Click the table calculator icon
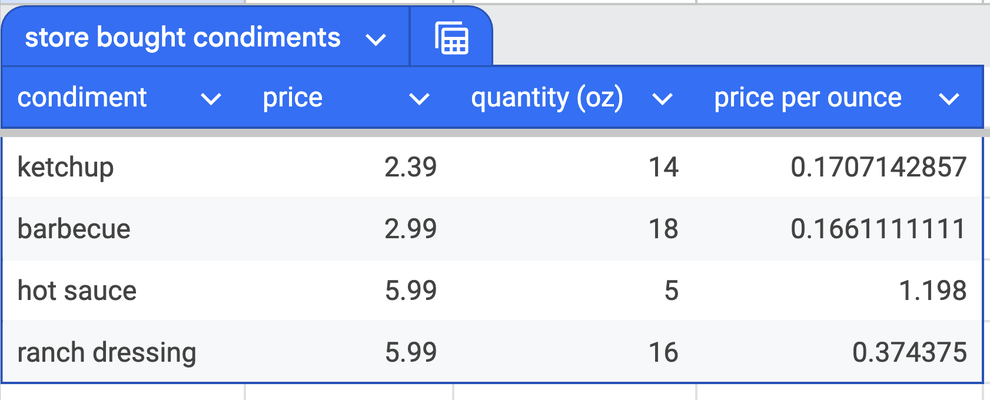990x400 pixels. click(x=452, y=39)
